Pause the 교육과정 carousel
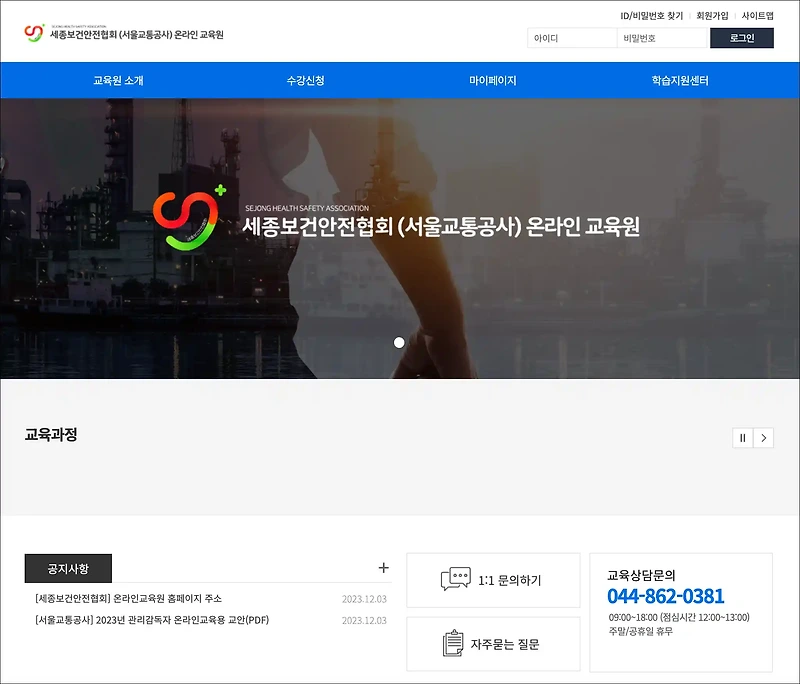Viewport: 800px width, 684px height. coord(744,437)
